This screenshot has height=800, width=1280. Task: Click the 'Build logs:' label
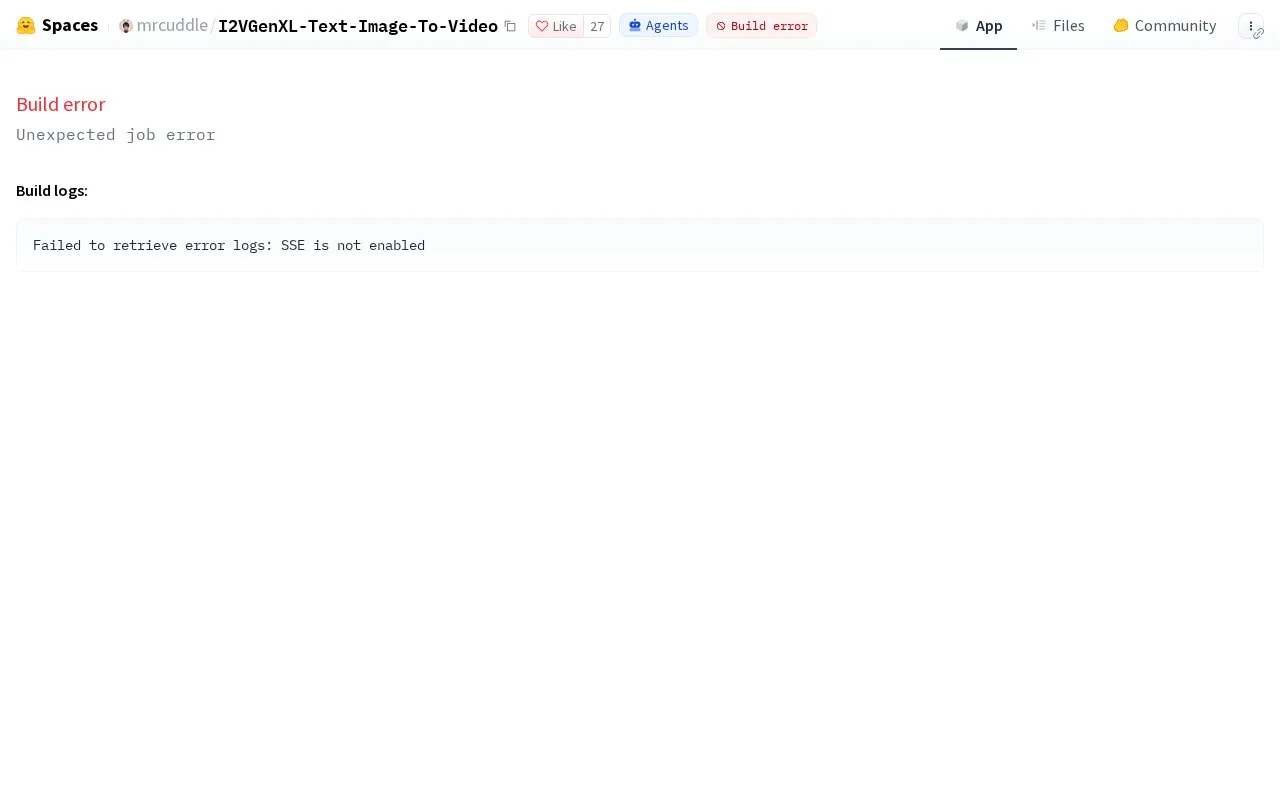(x=52, y=190)
